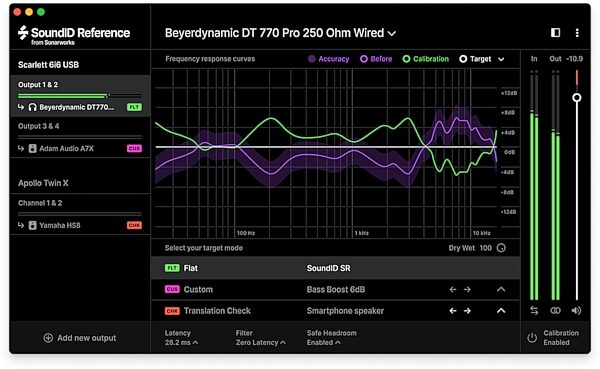Toggle the sidebar panel layout icon
The image size is (600, 369).
pyautogui.click(x=556, y=33)
